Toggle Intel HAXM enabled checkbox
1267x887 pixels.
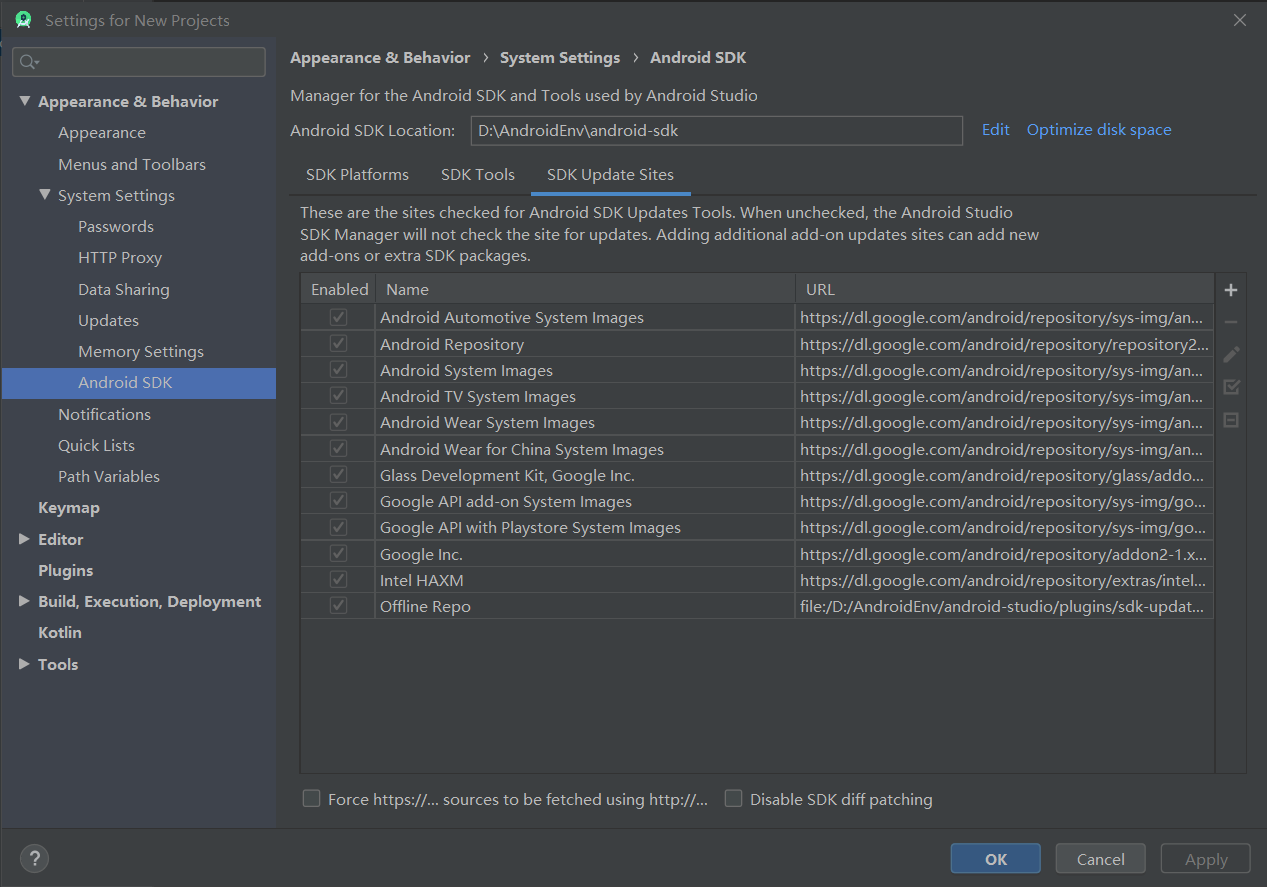pos(338,579)
